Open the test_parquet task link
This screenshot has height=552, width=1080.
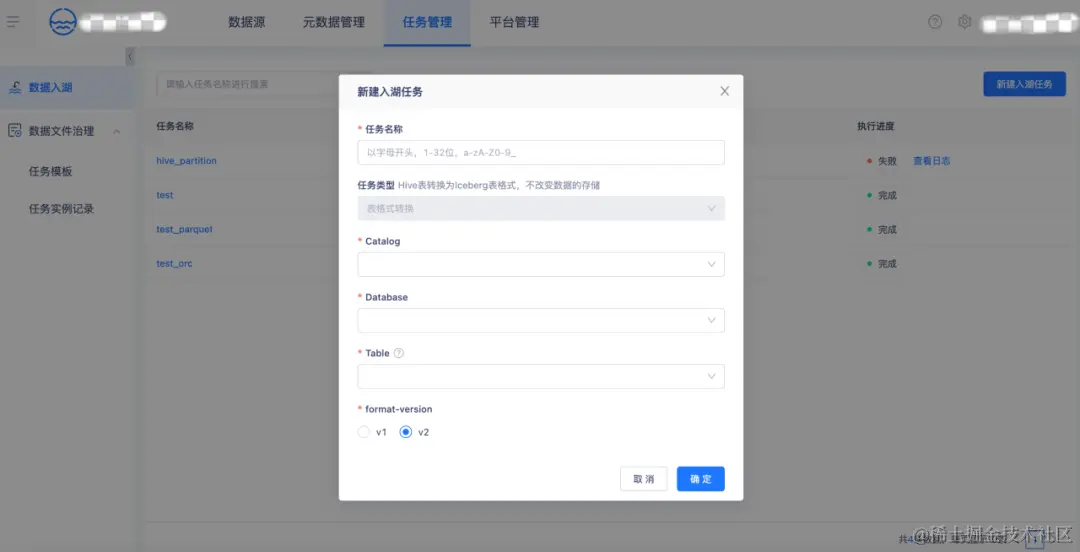185,229
